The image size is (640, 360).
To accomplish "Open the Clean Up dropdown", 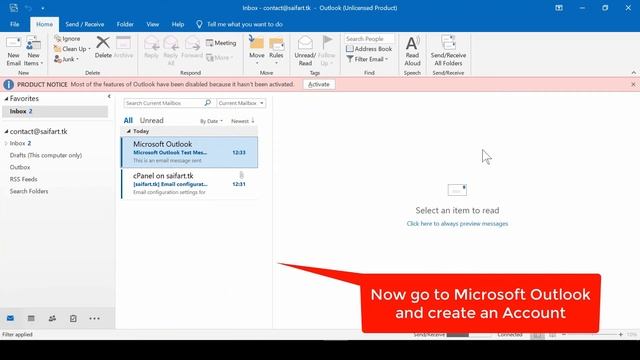I will coord(72,49).
